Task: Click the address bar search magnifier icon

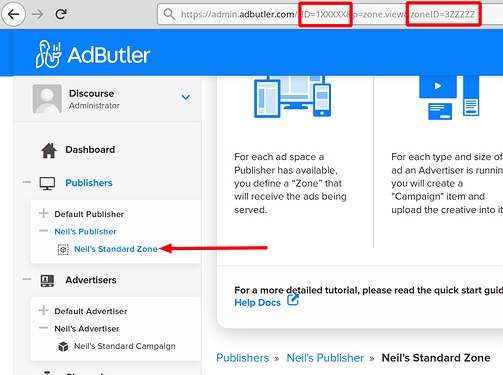Action: point(169,14)
